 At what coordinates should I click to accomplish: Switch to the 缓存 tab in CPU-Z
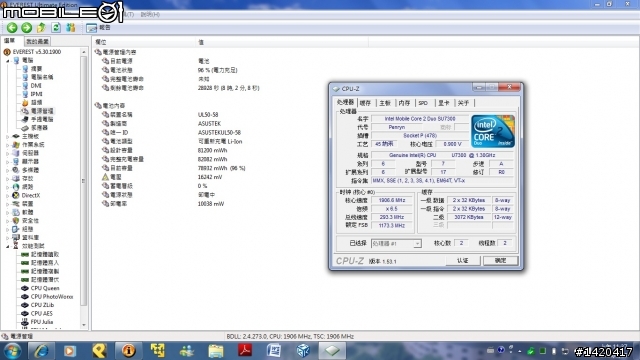pos(365,103)
